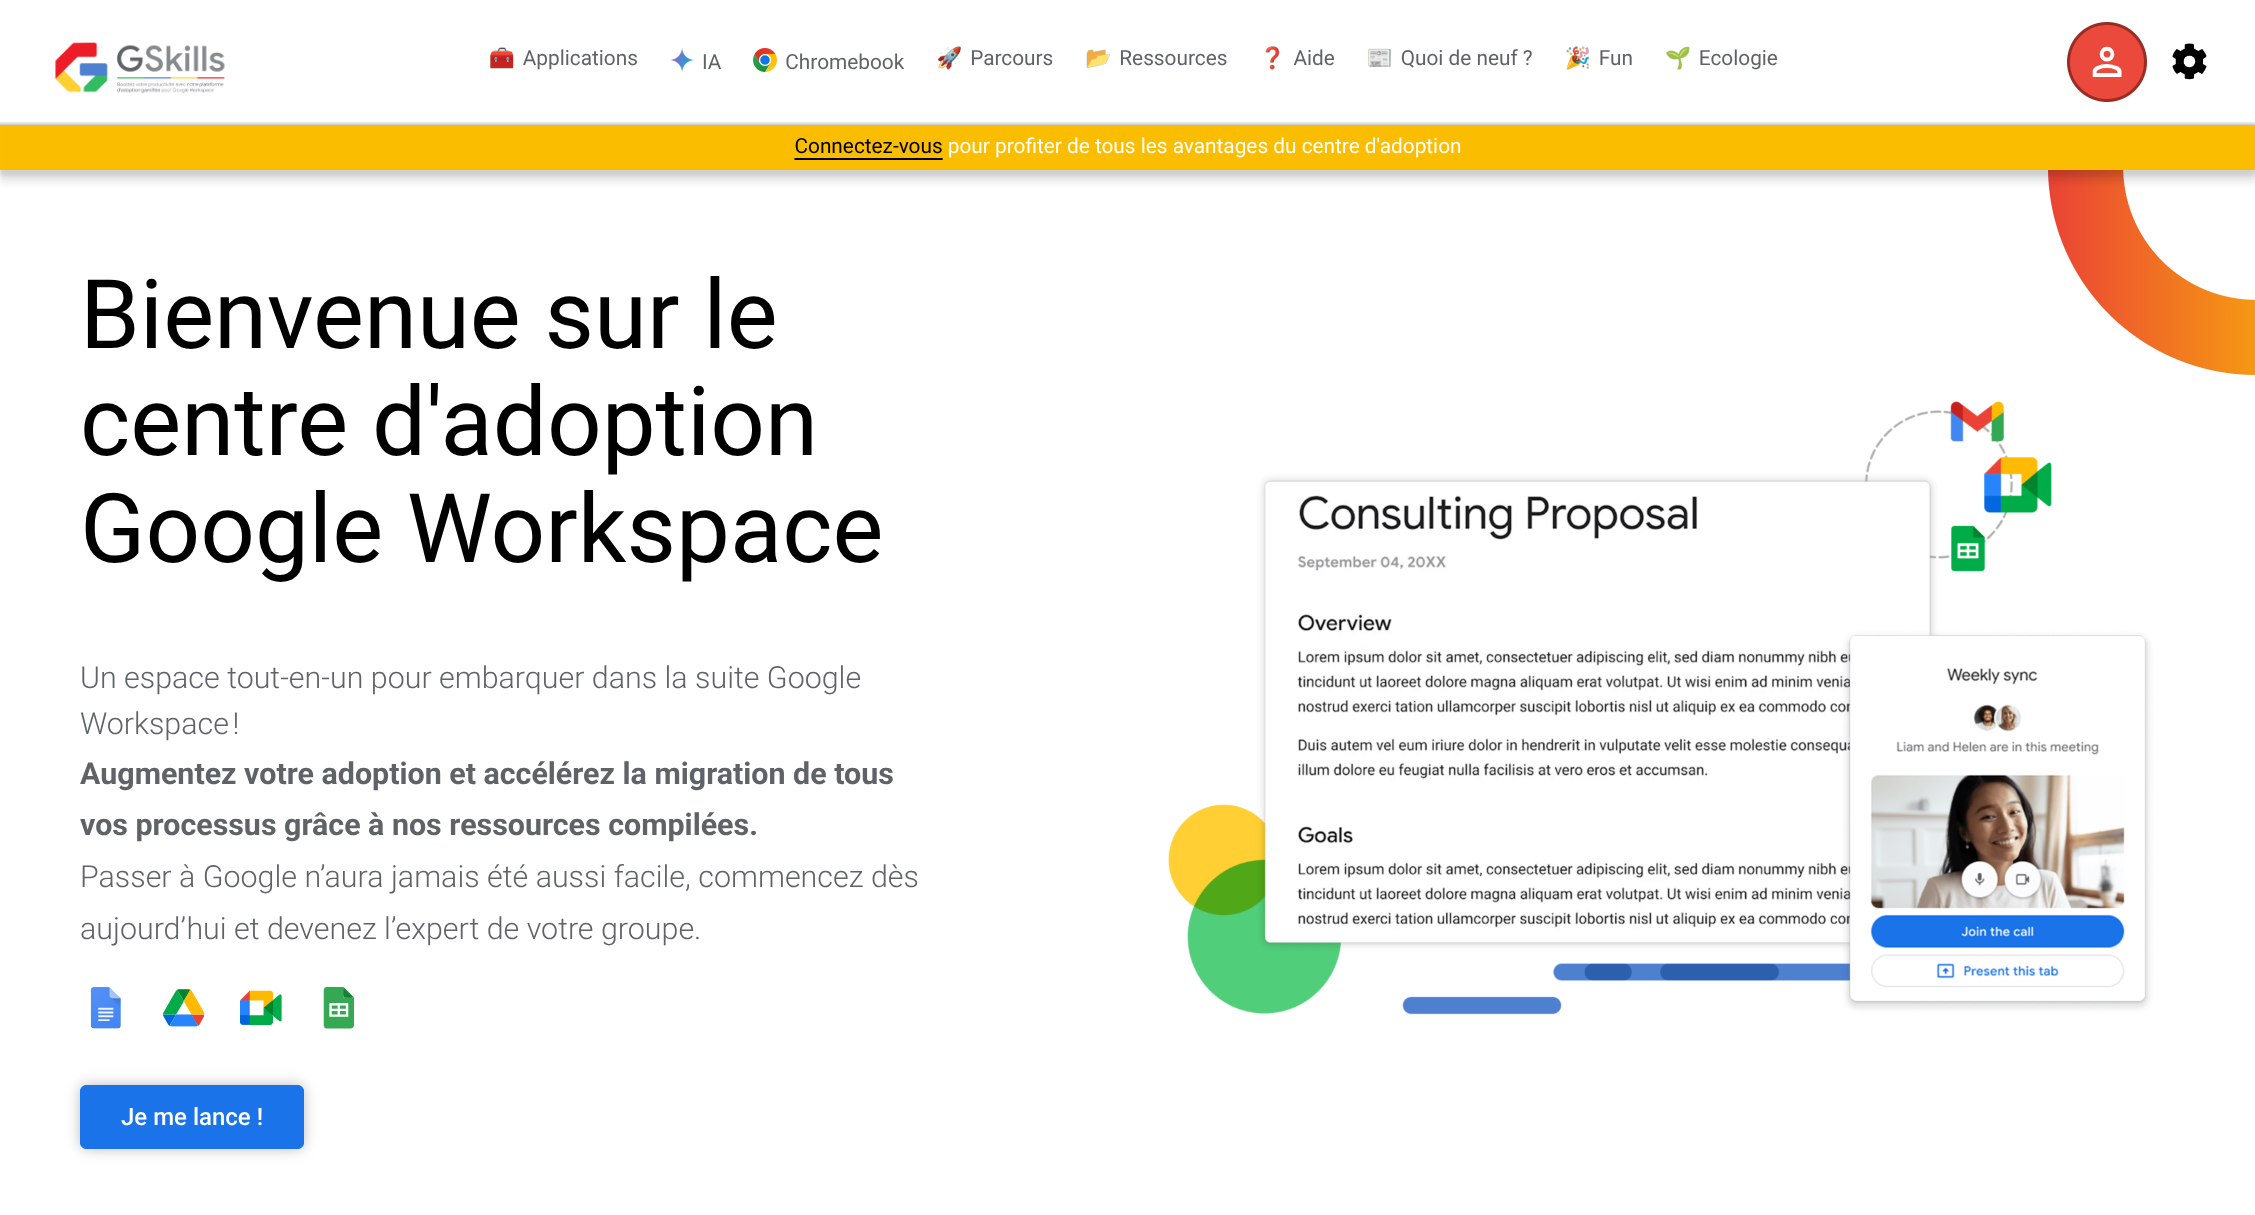Viewport: 2255px width, 1215px height.
Task: Open the Aide menu item
Action: (1298, 58)
